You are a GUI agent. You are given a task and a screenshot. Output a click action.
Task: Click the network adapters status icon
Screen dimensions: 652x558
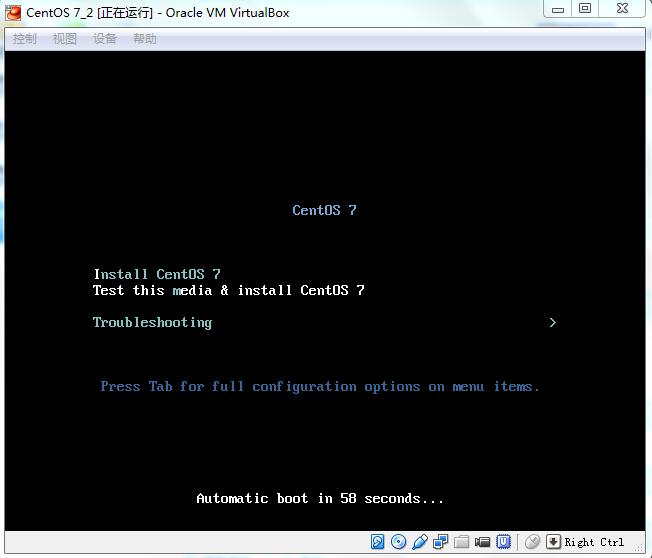tap(440, 542)
